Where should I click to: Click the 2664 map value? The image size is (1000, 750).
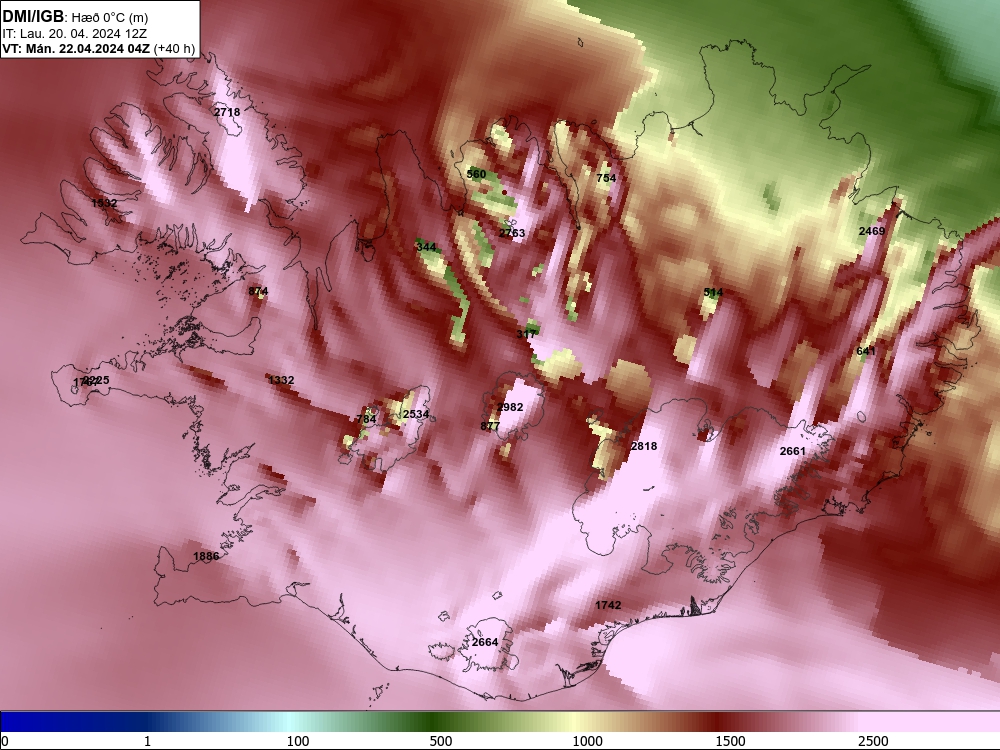tap(485, 642)
